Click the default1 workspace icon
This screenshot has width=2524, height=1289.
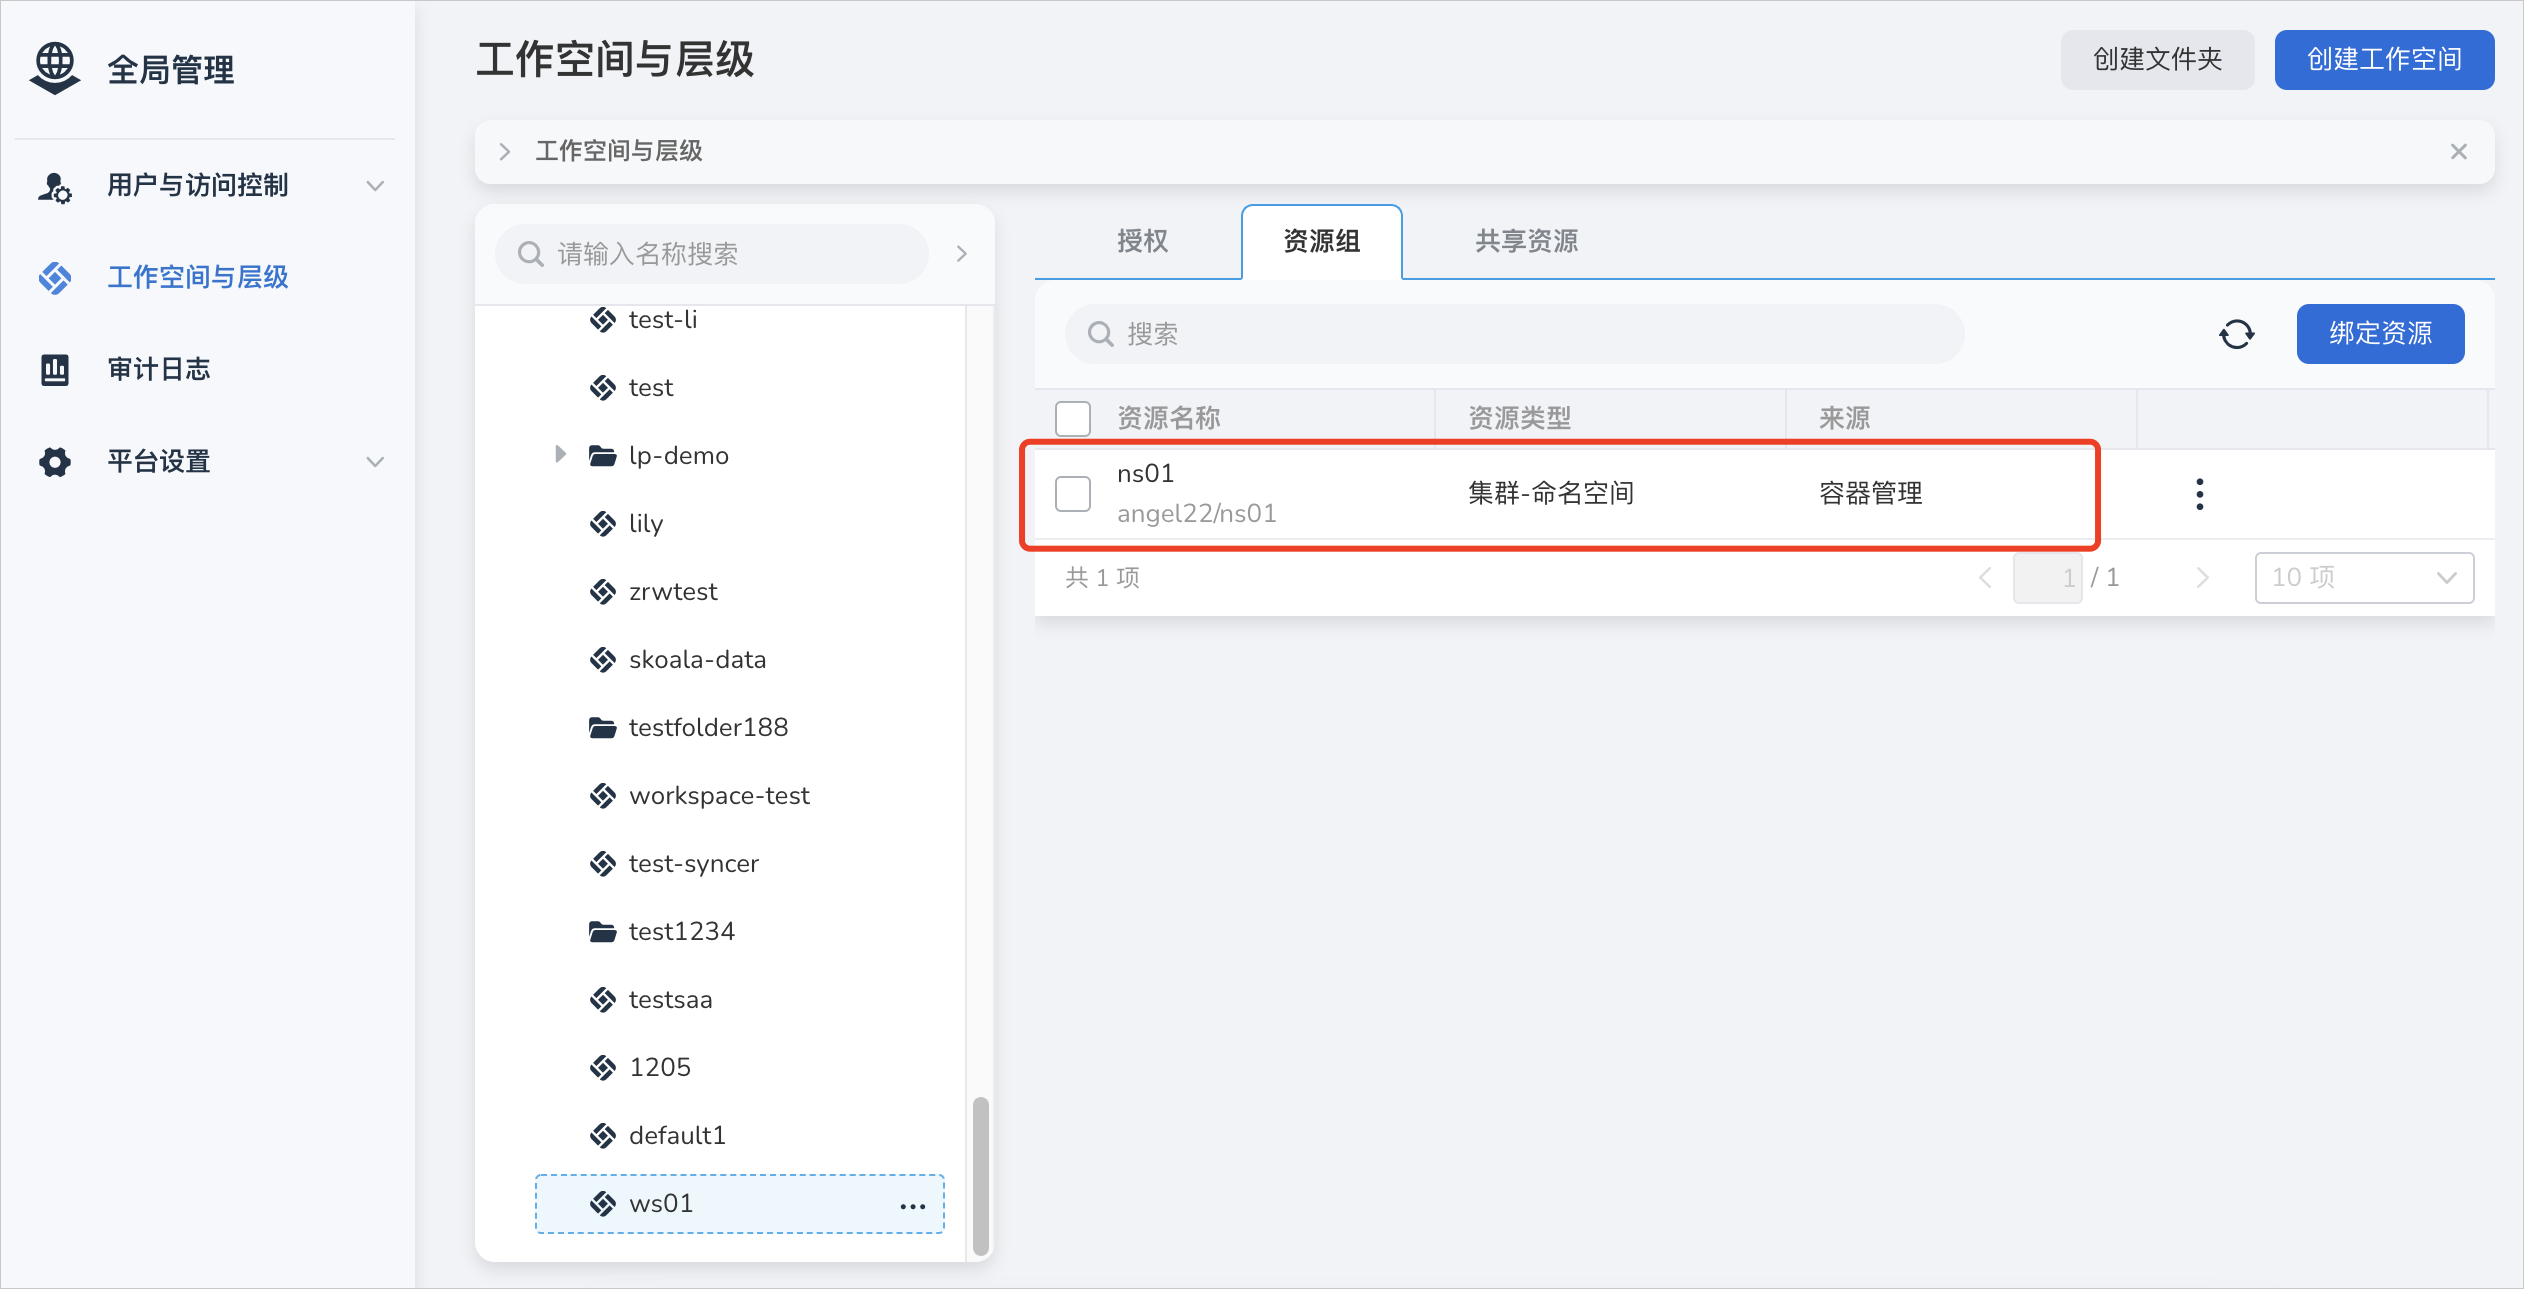tap(602, 1136)
